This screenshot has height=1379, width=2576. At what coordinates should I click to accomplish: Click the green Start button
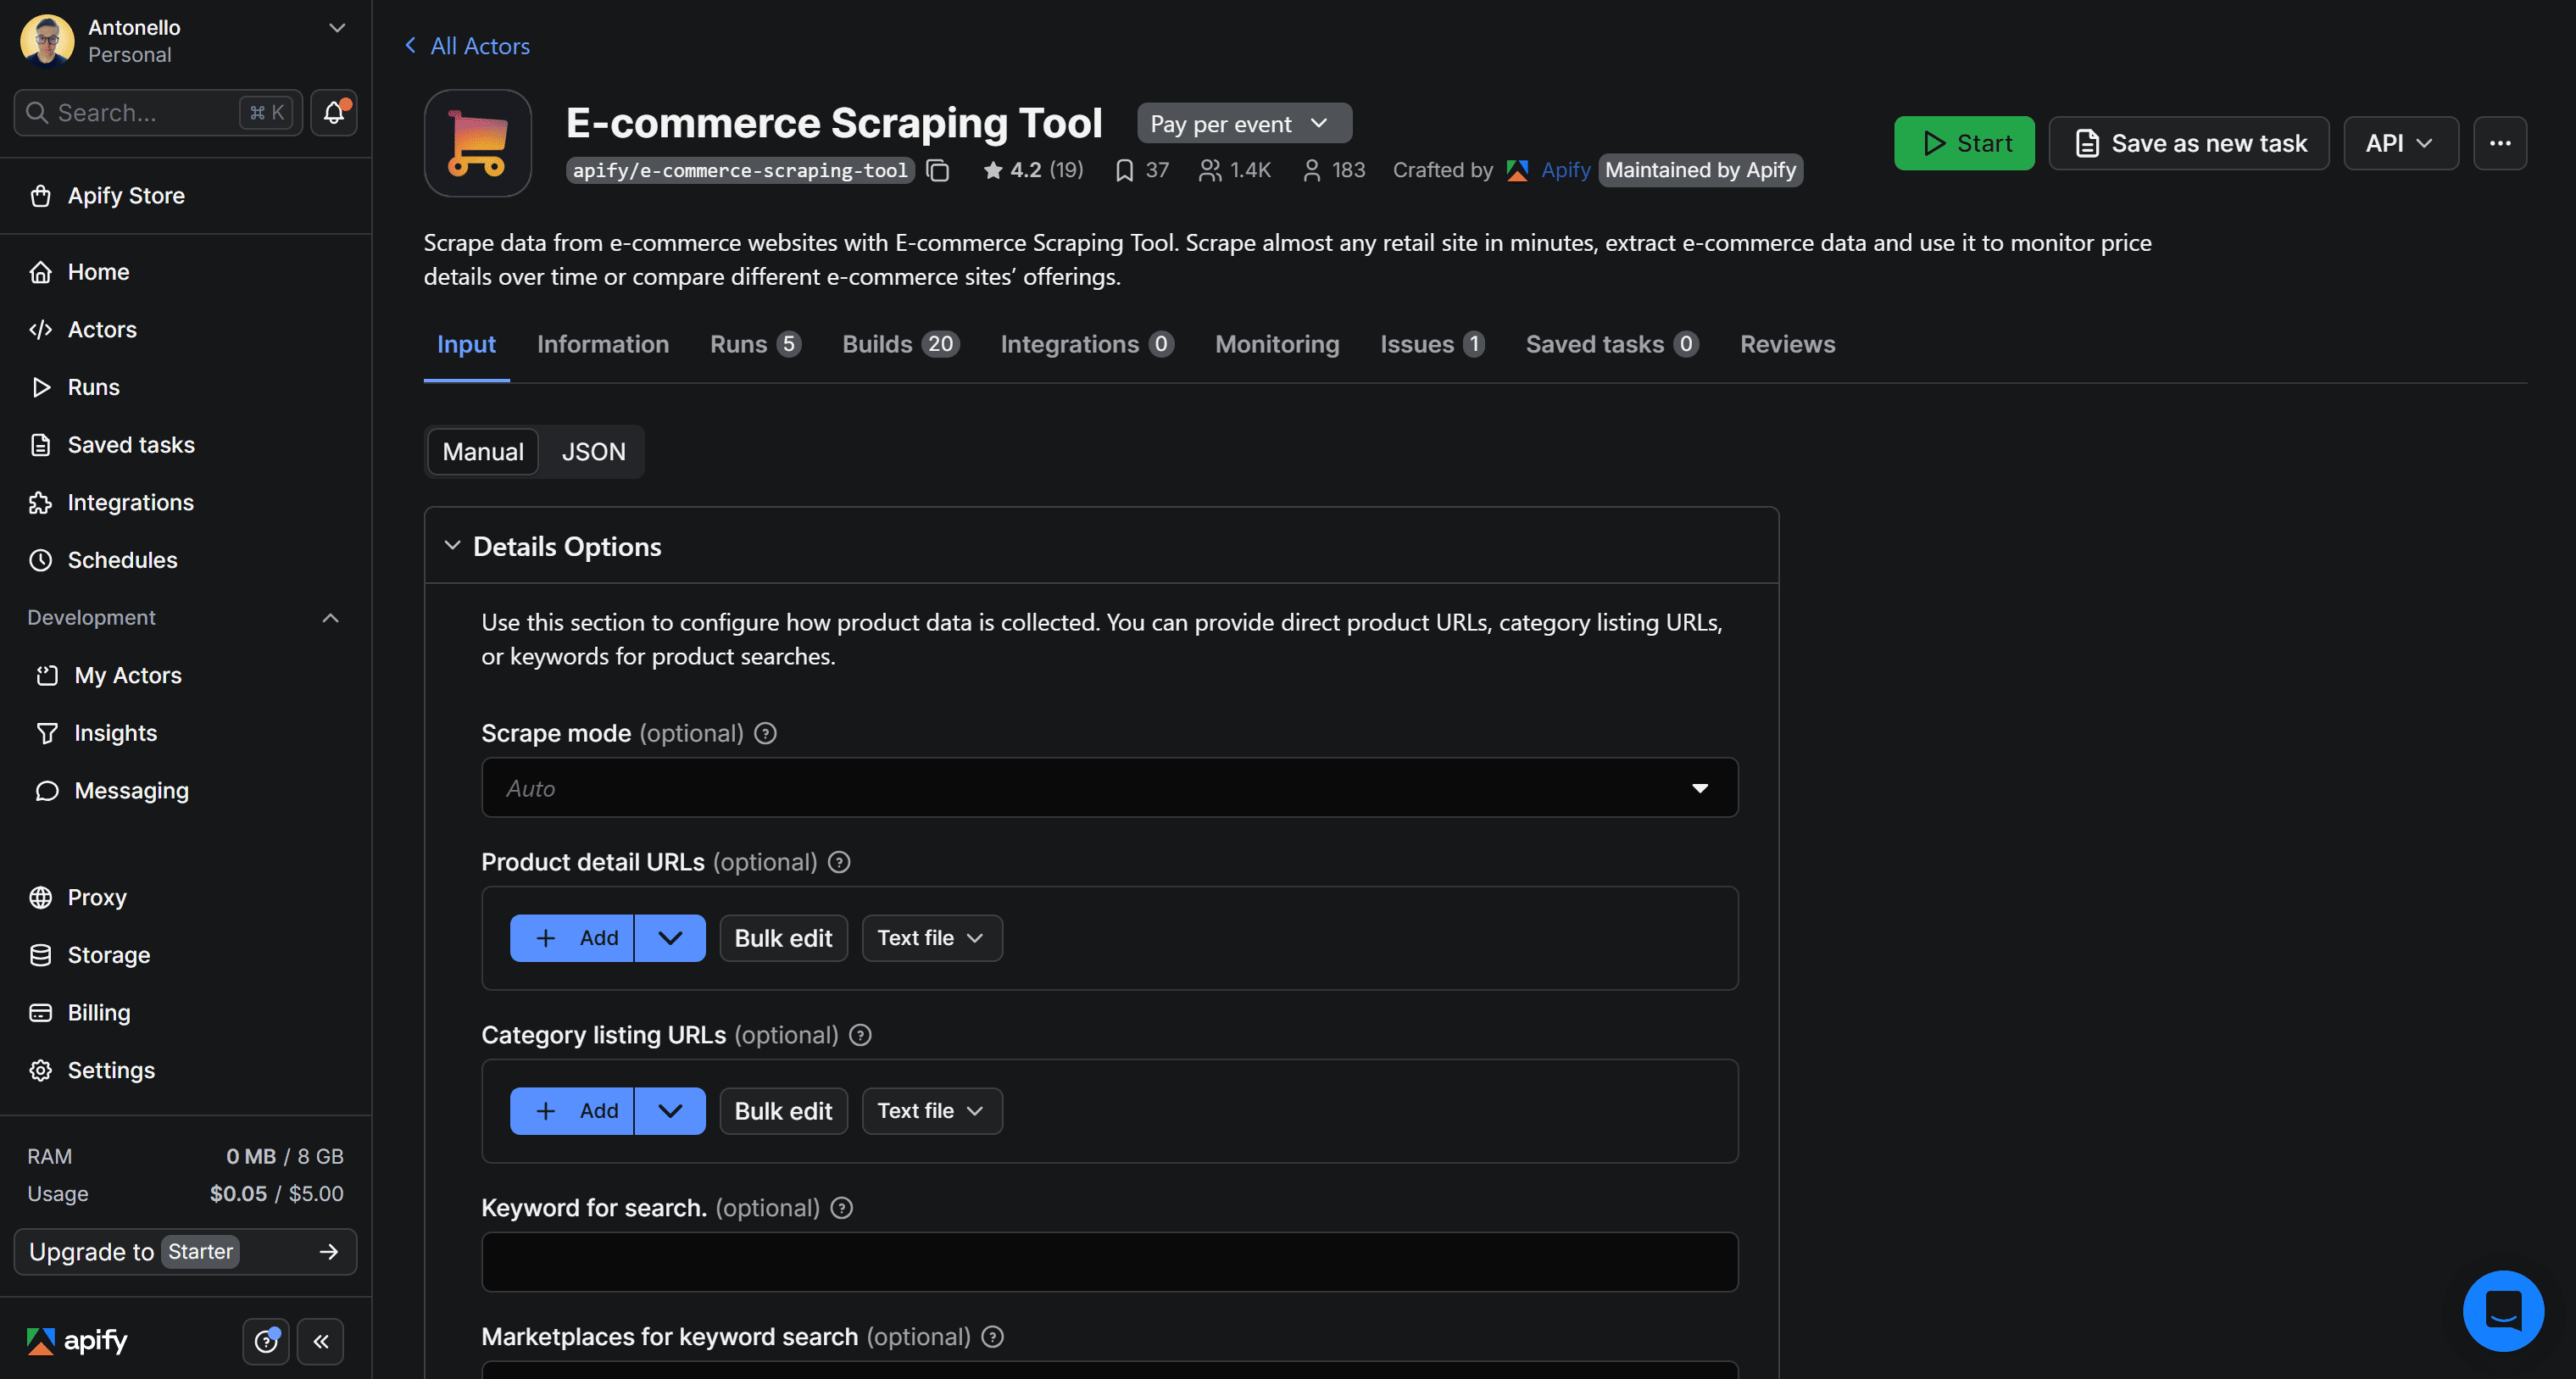click(1963, 142)
